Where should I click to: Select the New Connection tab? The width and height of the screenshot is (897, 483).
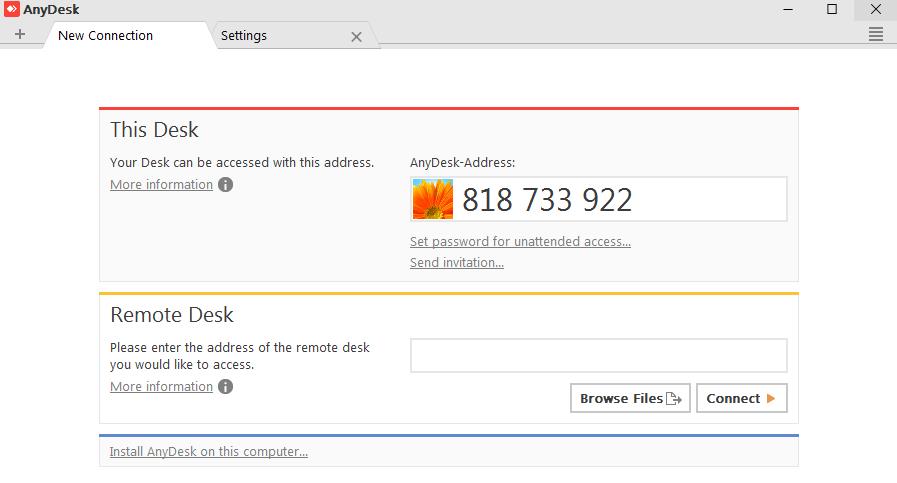(105, 36)
